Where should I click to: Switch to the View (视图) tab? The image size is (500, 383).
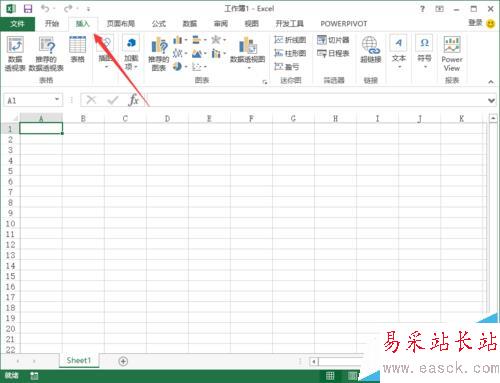(252, 23)
